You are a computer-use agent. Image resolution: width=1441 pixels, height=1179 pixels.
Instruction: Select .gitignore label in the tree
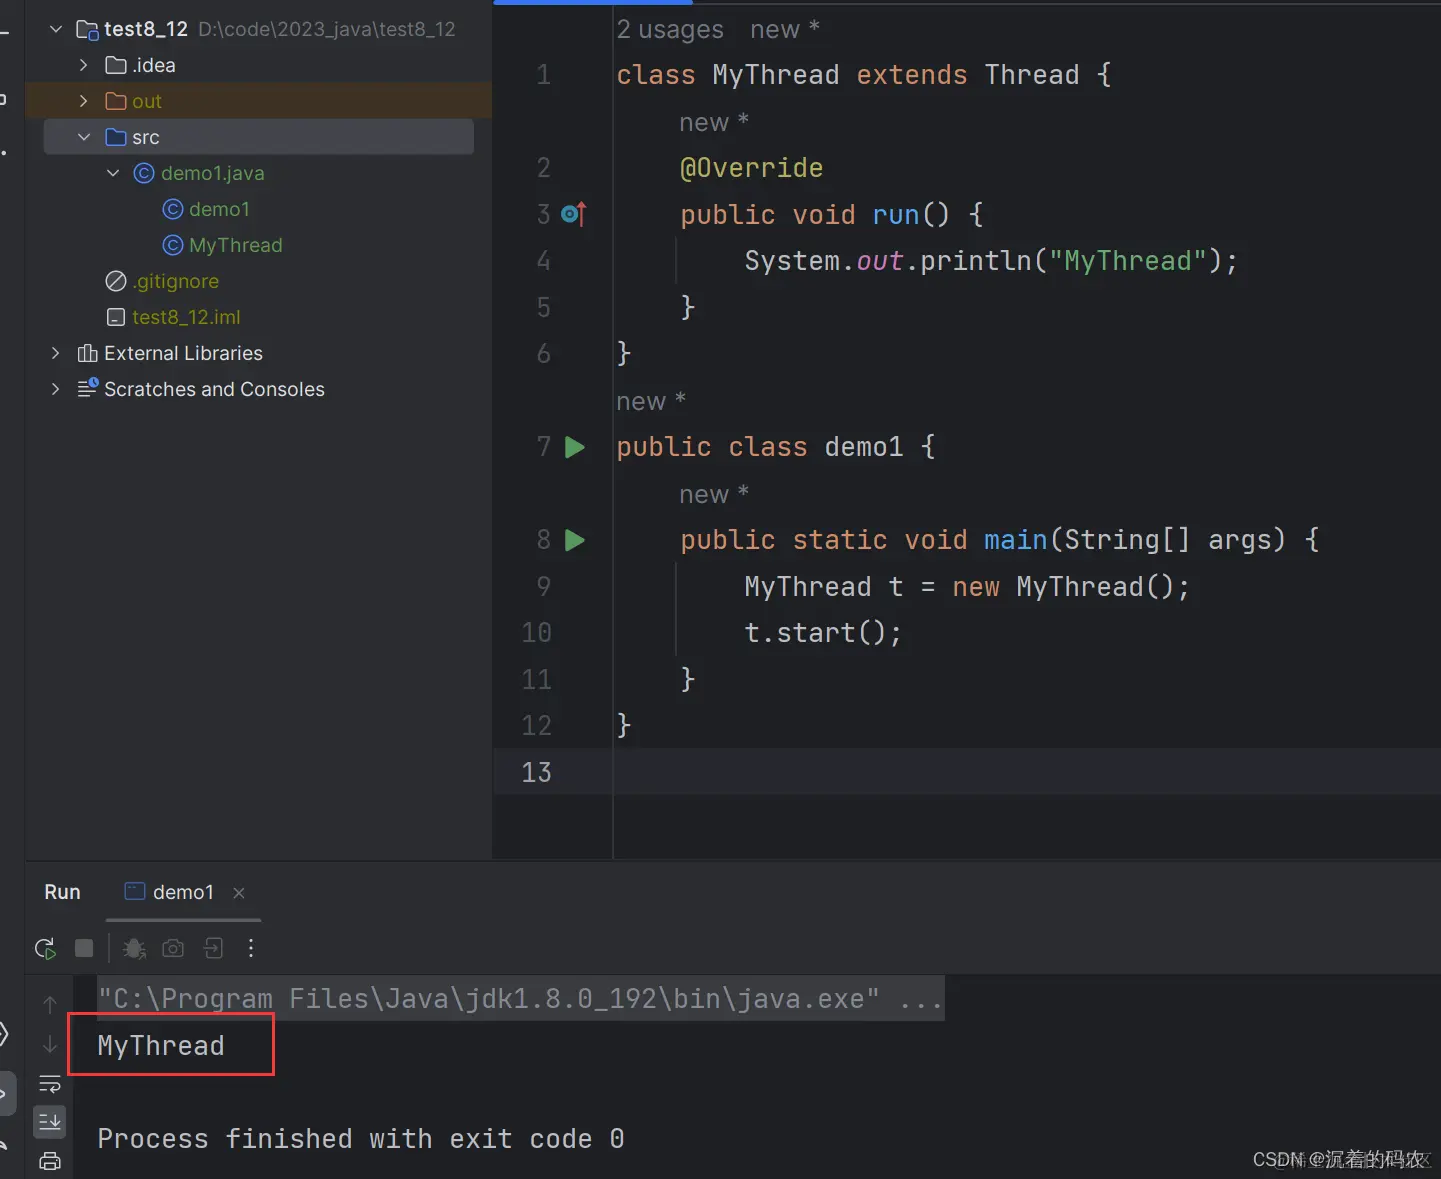click(x=176, y=281)
